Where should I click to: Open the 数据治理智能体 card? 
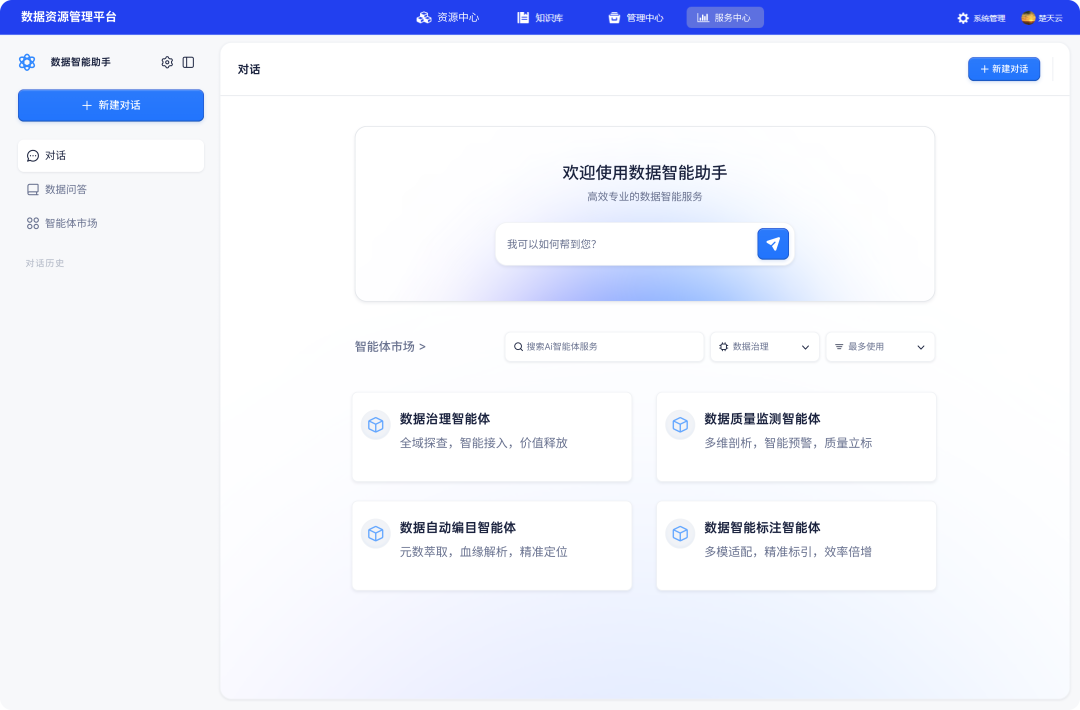pos(492,437)
